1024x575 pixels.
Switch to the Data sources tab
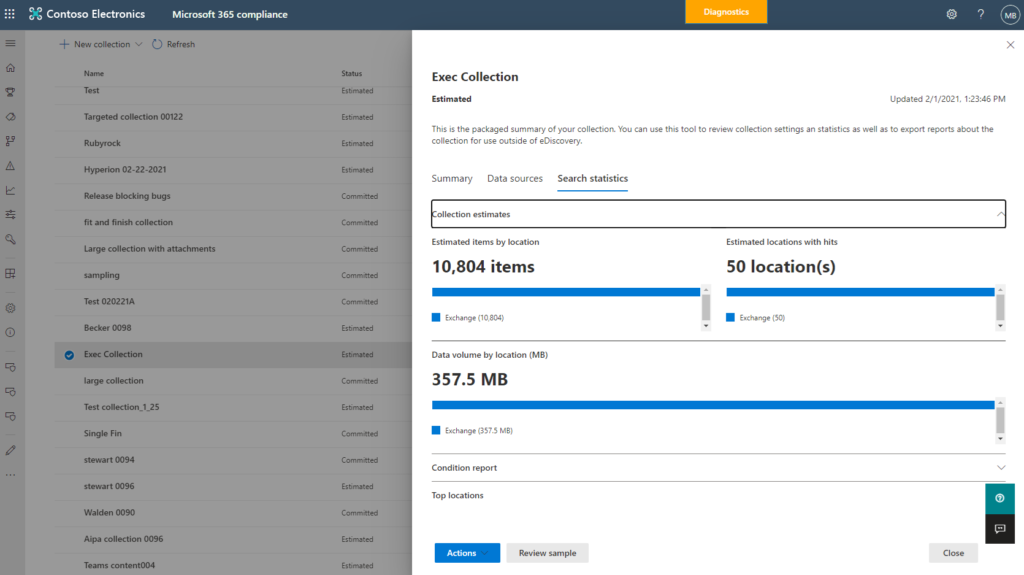tap(515, 178)
